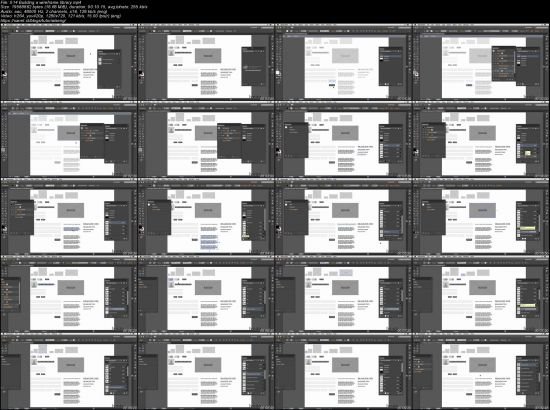Select the first thumbnail in the second row
Screen dimensions: 550x410
click(x=69, y=139)
